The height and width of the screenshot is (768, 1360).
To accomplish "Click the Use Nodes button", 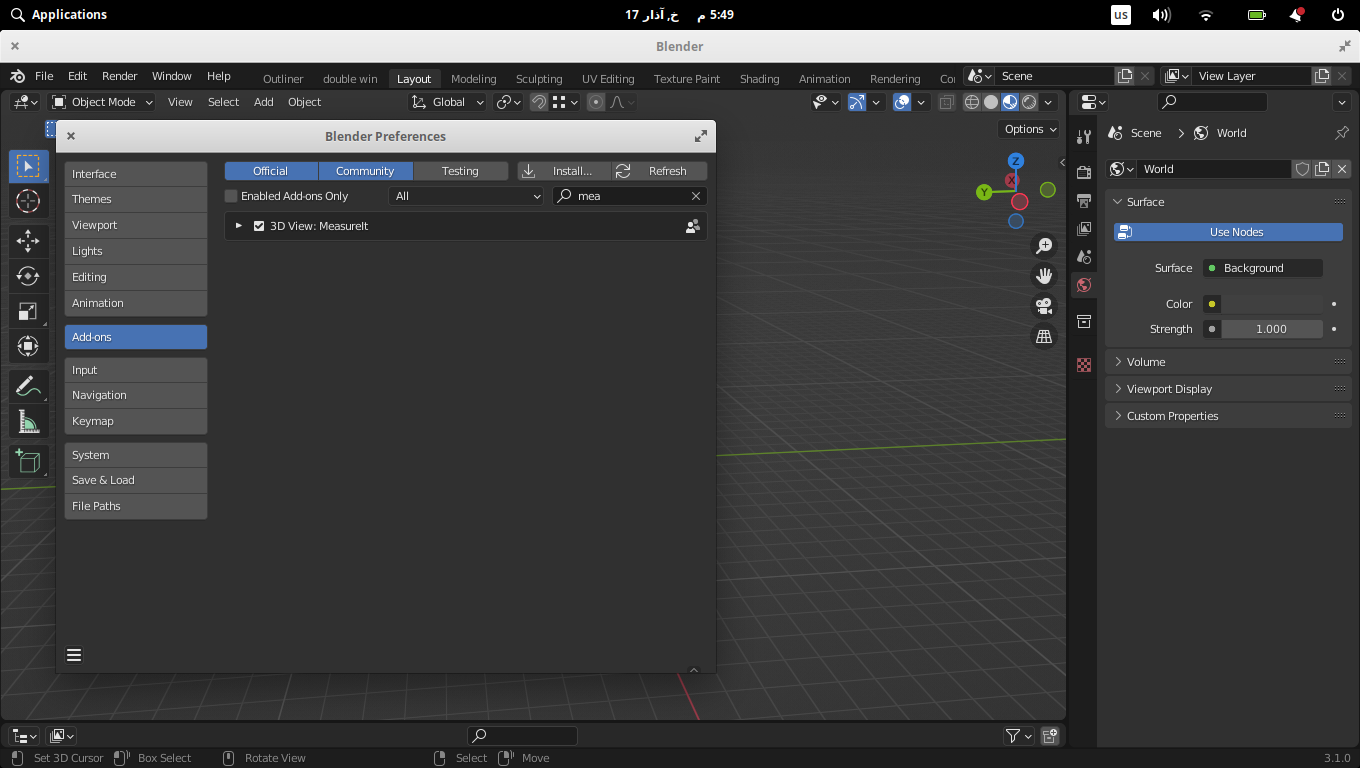I will [x=1228, y=232].
